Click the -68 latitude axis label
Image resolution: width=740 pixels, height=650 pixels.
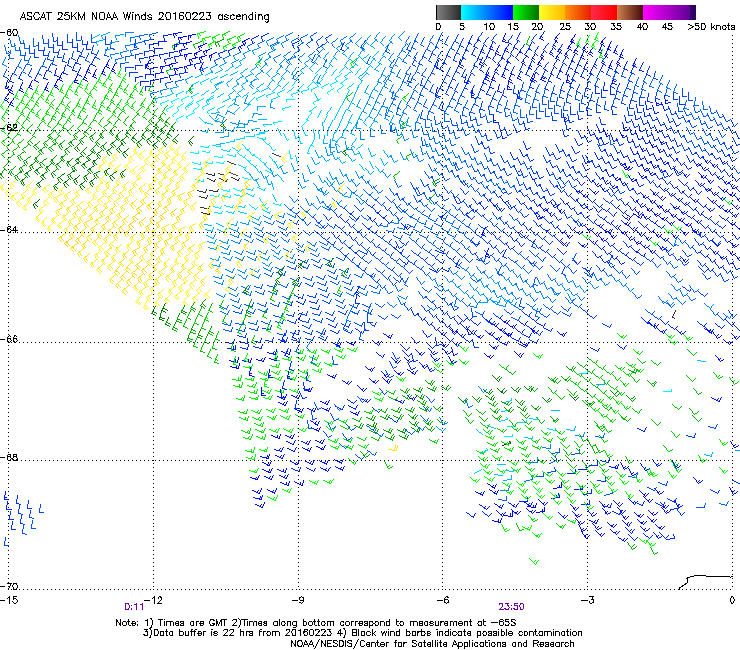click(10, 457)
